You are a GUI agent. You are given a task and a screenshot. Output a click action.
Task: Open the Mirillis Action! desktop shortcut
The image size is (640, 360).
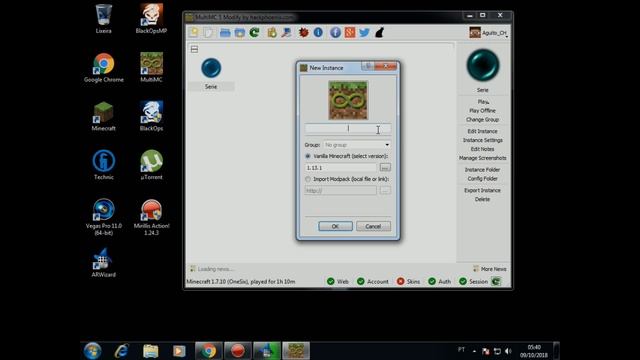[x=151, y=217]
